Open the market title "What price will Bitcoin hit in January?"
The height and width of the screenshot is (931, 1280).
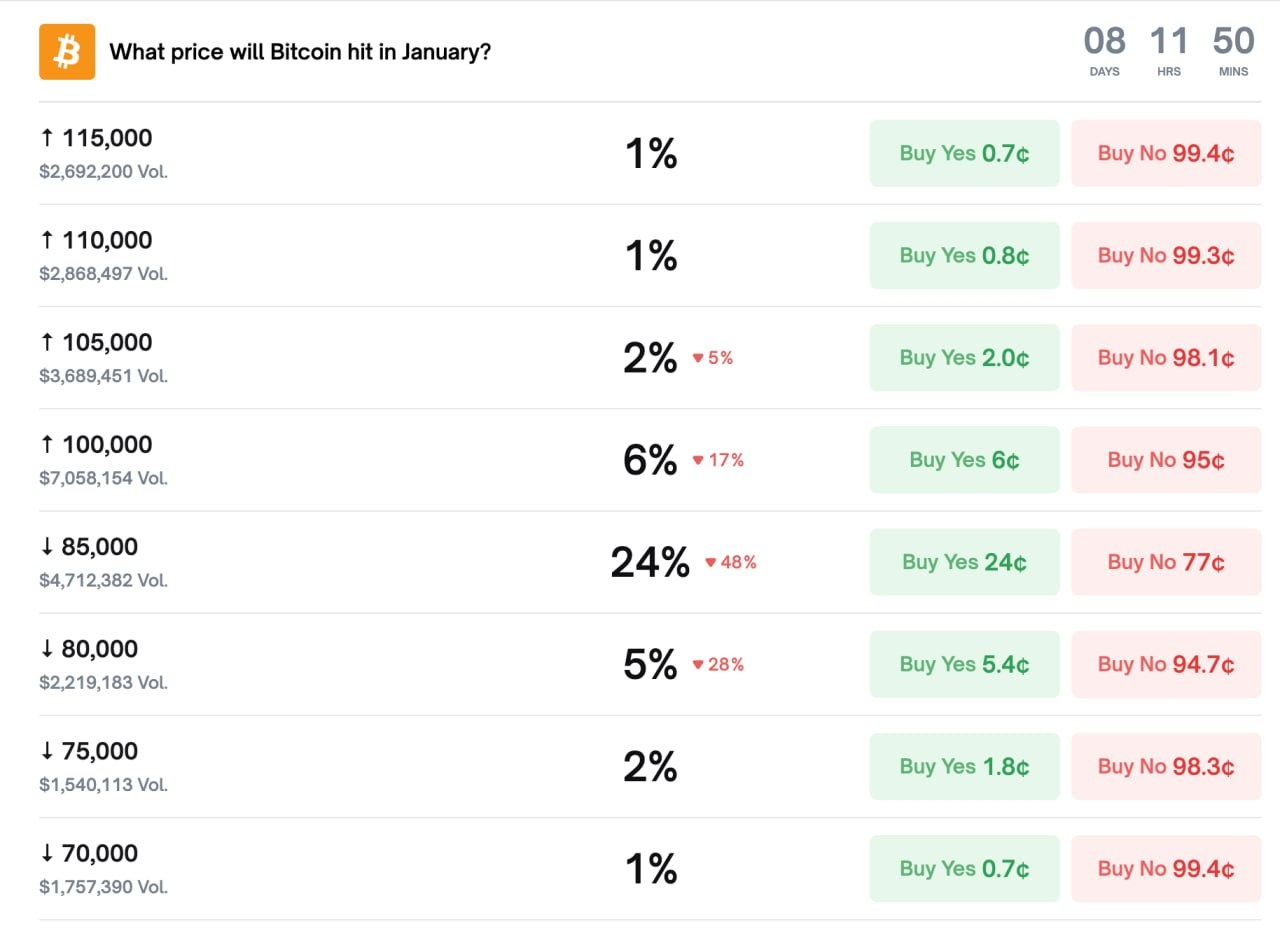pyautogui.click(x=300, y=52)
